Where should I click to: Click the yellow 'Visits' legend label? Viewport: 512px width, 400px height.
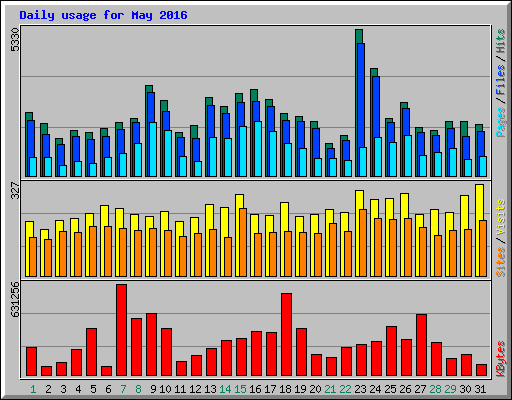coord(501,218)
